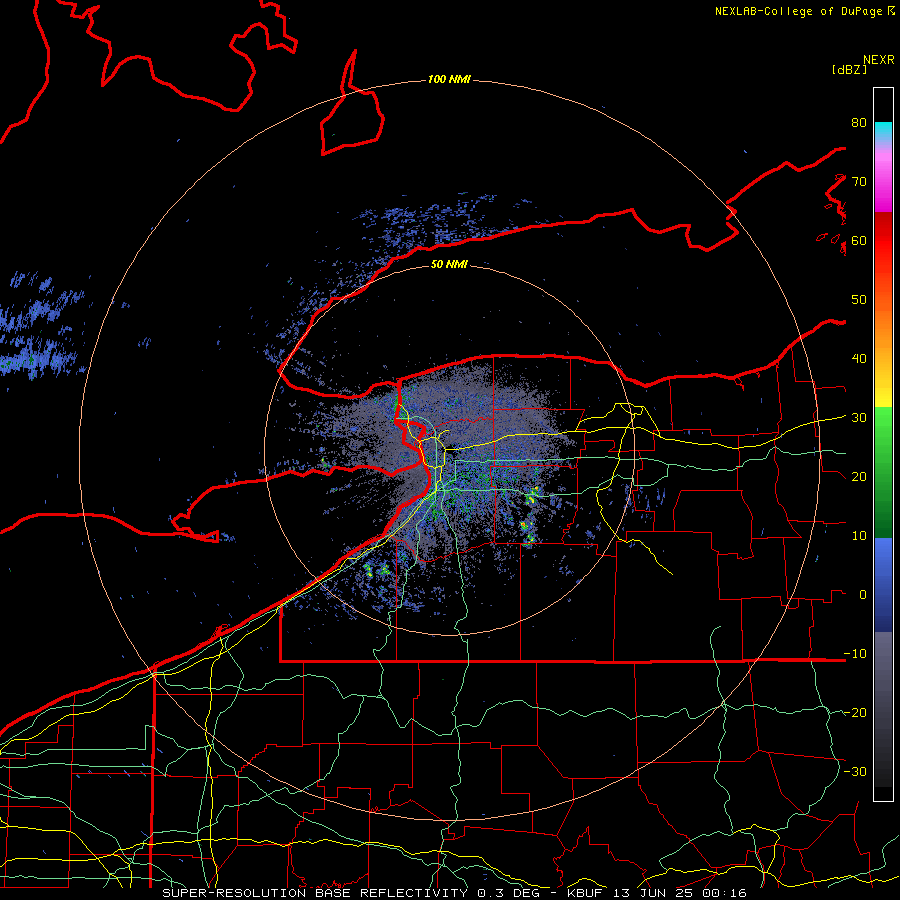Click the dBZ legend unit label

pyautogui.click(x=849, y=69)
